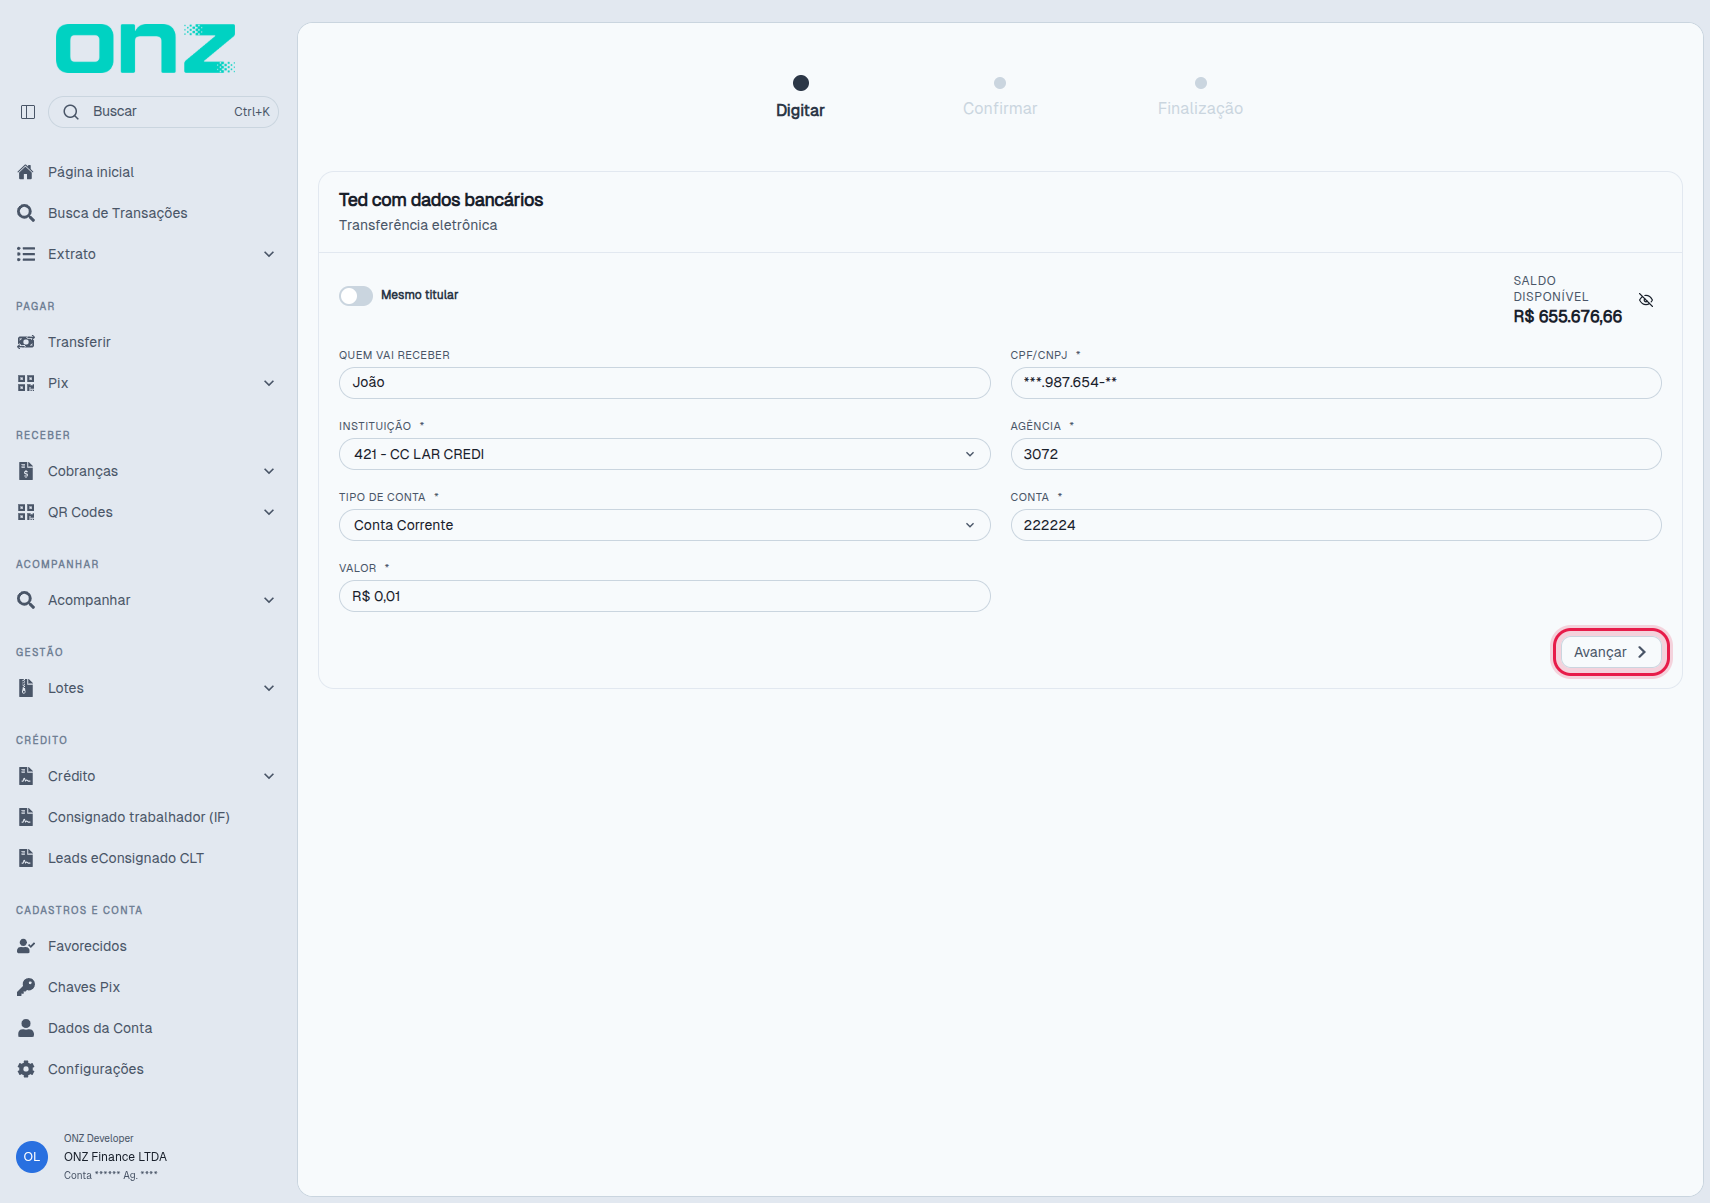Click the CPF/CNPJ input field
1710x1203 pixels.
[x=1336, y=383]
